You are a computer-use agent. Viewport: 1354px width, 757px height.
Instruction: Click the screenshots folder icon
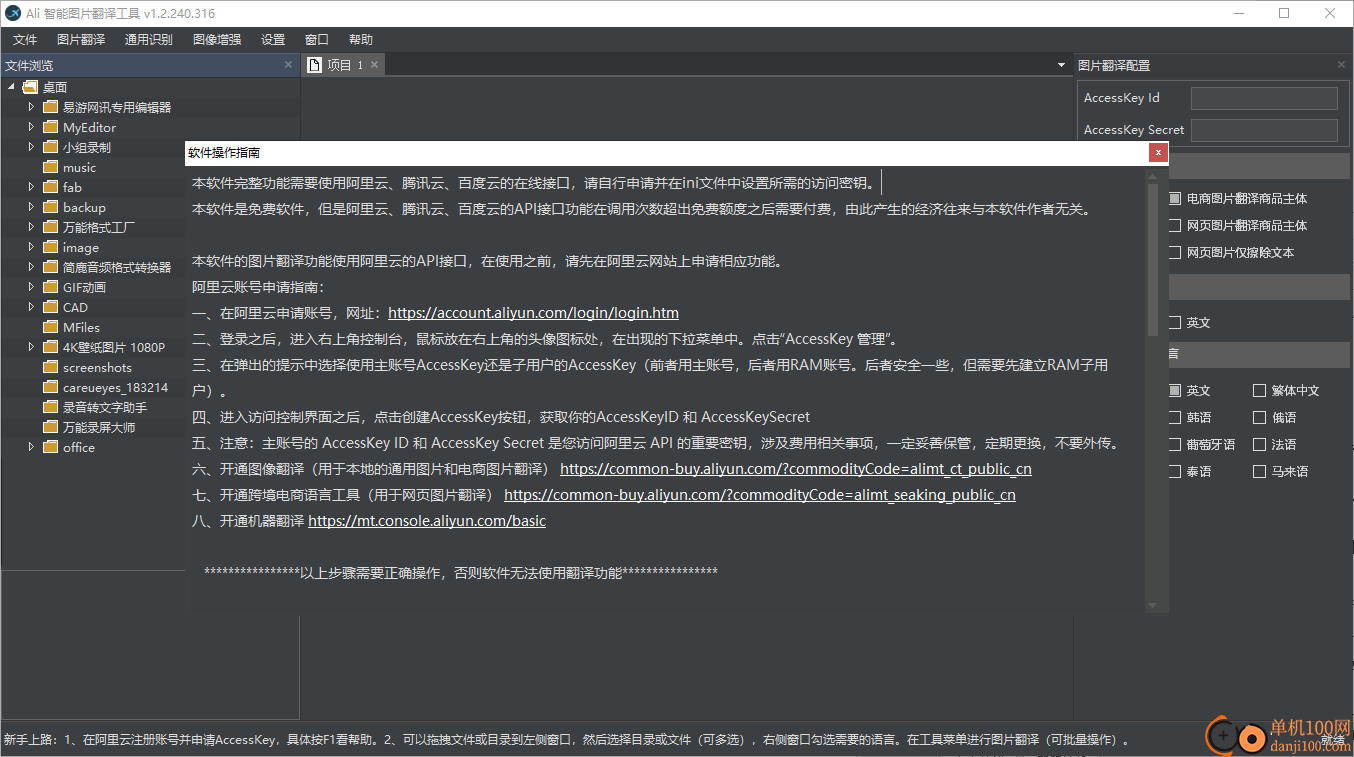(x=51, y=367)
